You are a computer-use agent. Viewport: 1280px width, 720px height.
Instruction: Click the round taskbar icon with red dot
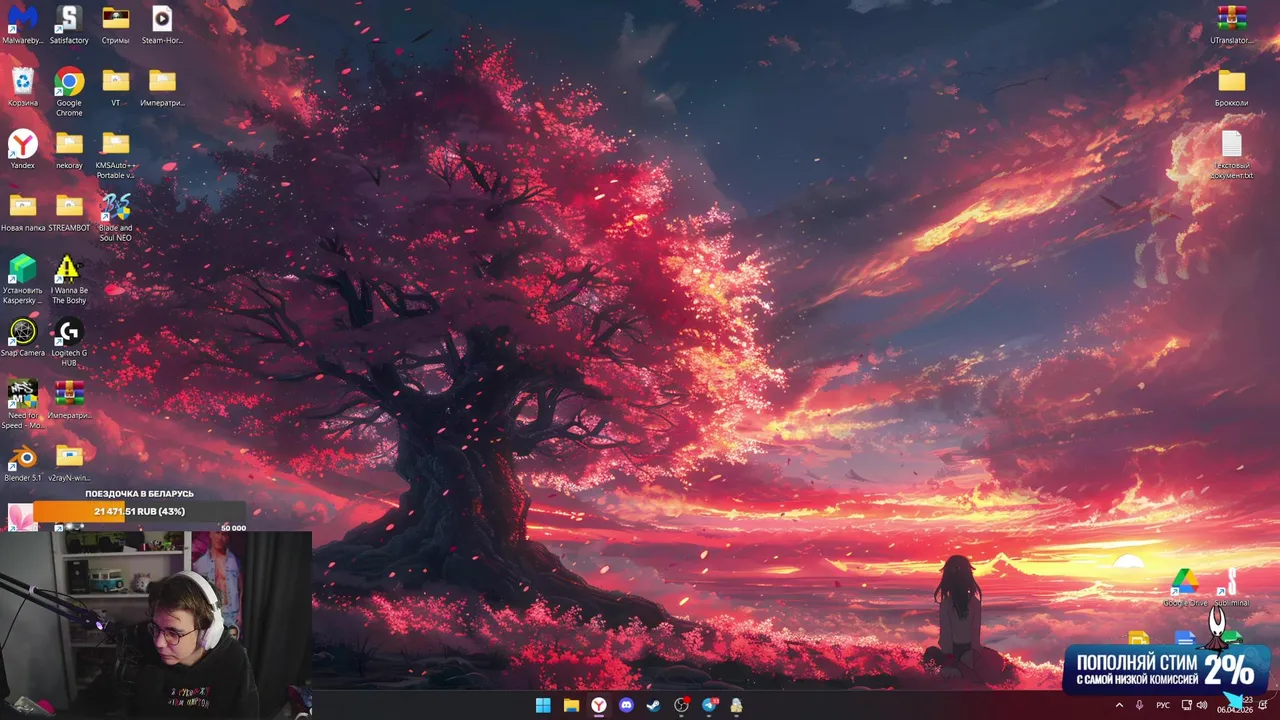682,705
